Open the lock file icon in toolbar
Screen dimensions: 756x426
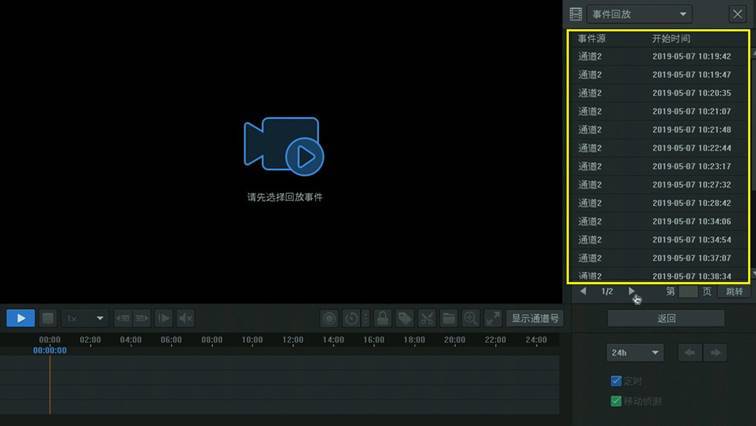383,319
